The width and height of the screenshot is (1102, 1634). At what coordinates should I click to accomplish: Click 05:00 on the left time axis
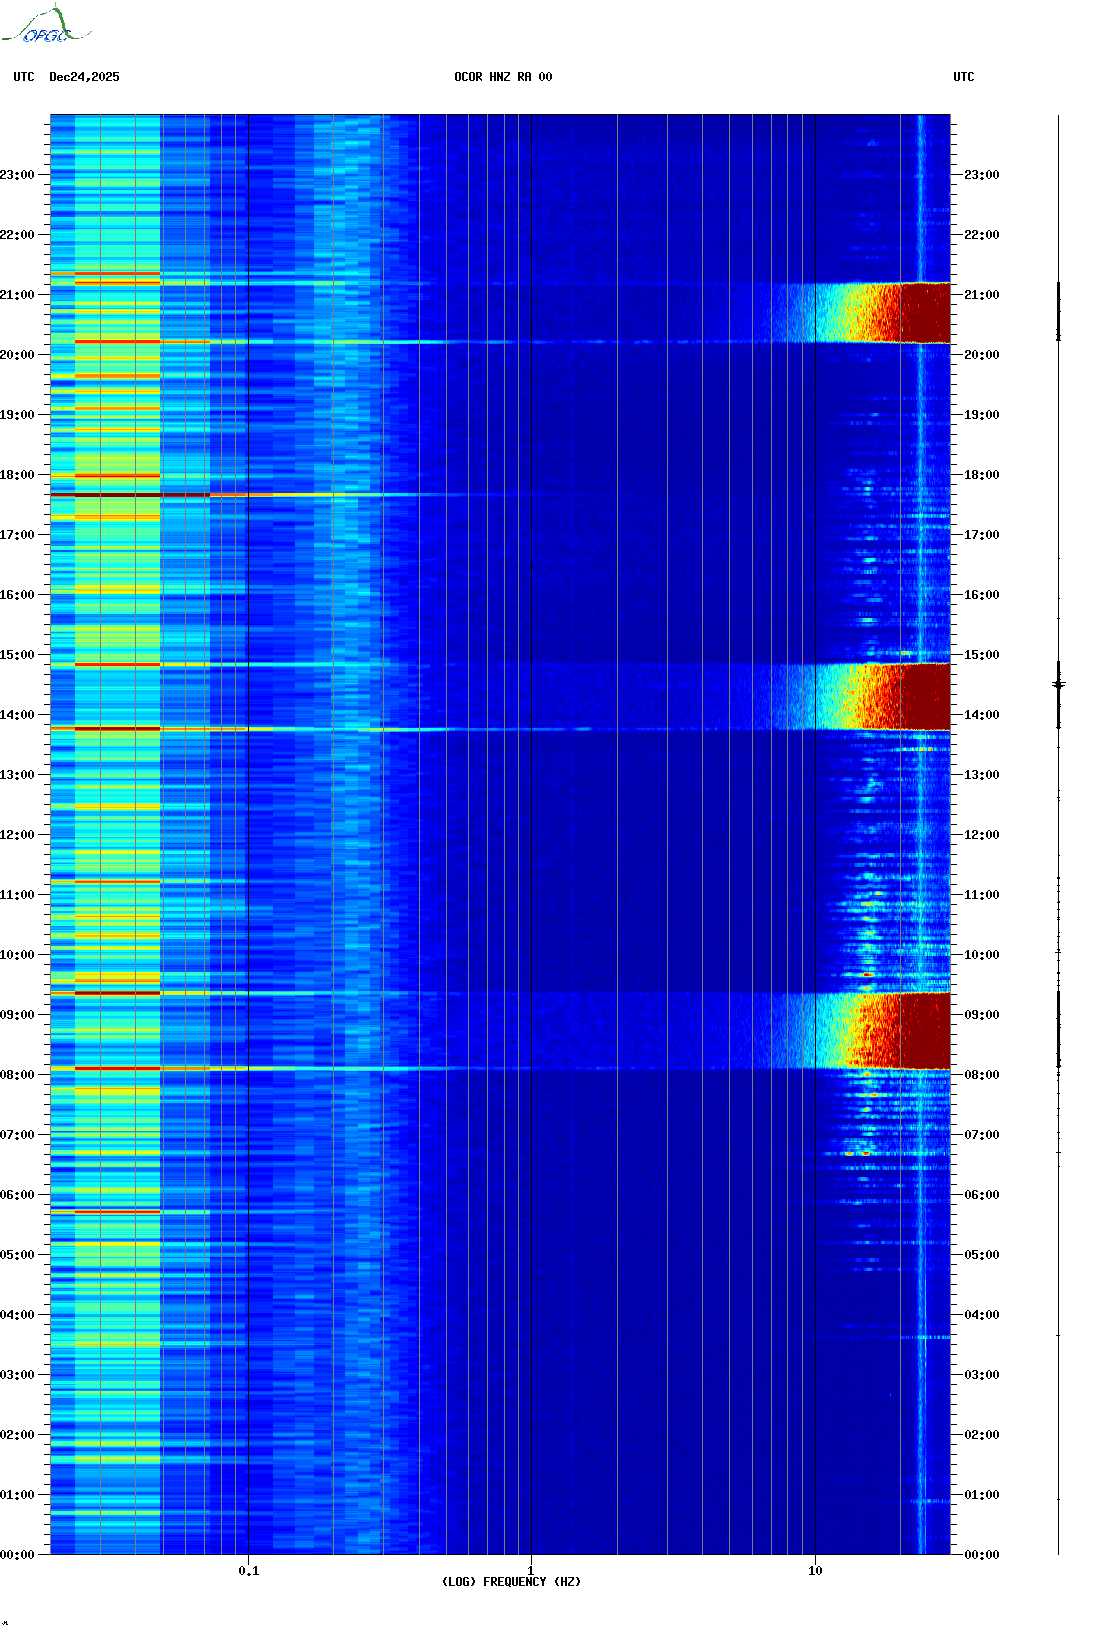coord(17,1255)
